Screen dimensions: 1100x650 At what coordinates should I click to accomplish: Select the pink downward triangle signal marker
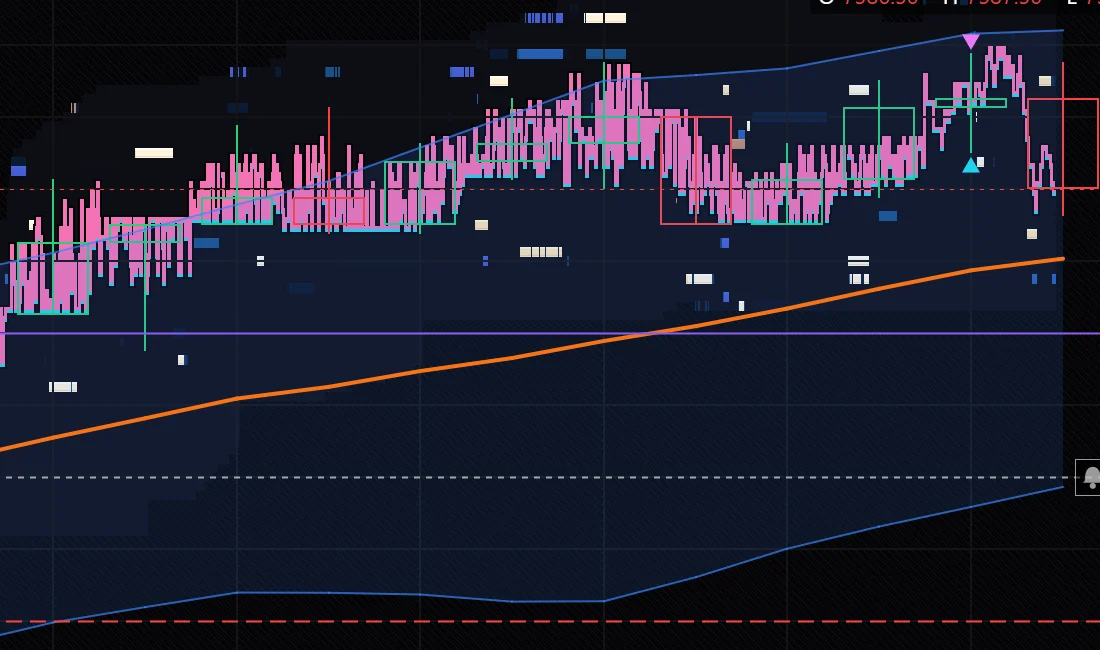click(971, 41)
